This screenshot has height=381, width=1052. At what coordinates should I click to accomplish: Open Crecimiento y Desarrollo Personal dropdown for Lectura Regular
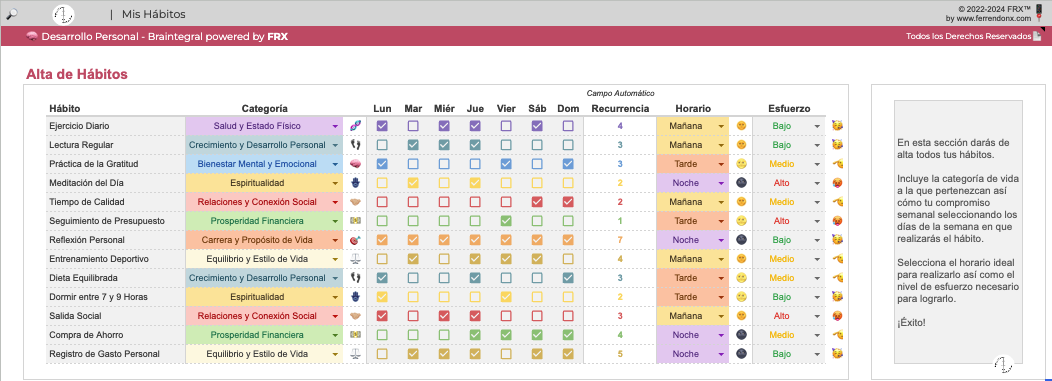click(x=335, y=145)
